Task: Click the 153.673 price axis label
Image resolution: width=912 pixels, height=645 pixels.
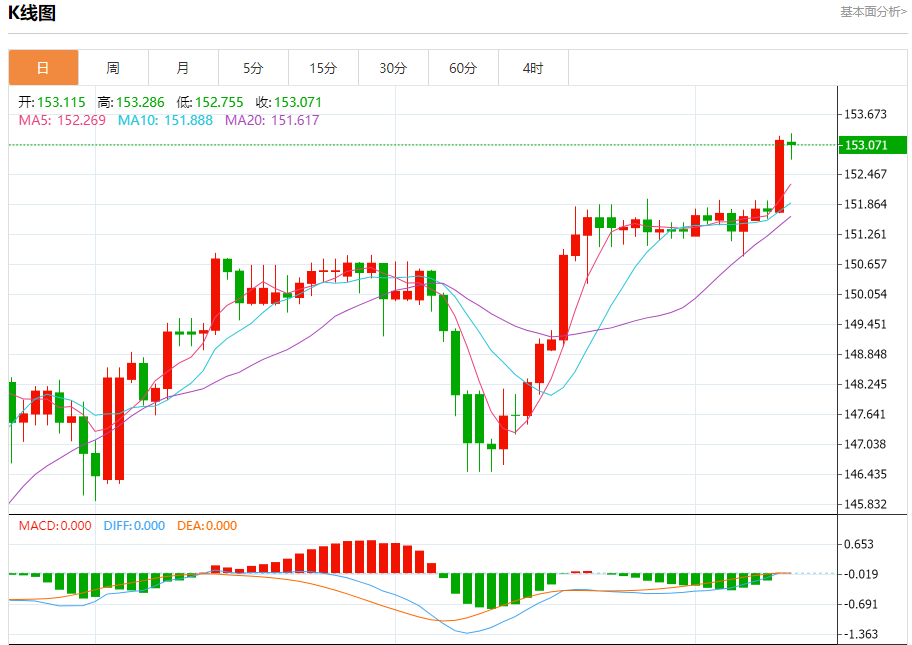Action: point(865,114)
